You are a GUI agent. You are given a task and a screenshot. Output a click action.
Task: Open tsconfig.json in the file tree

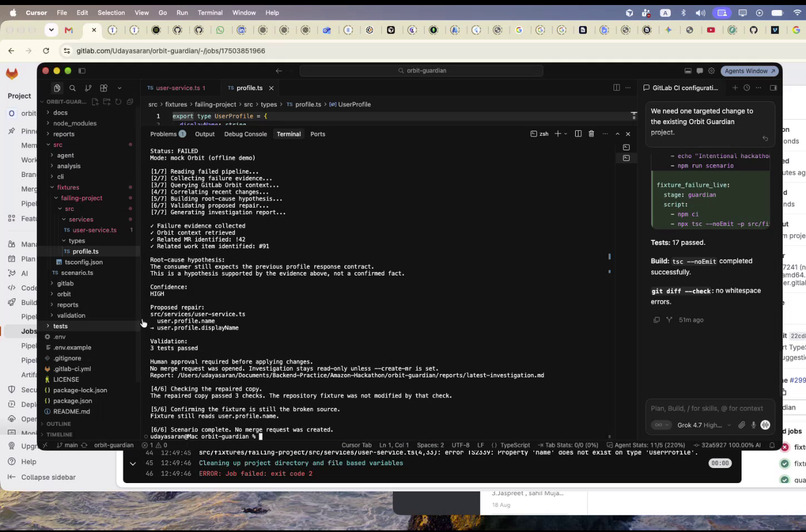coord(83,262)
